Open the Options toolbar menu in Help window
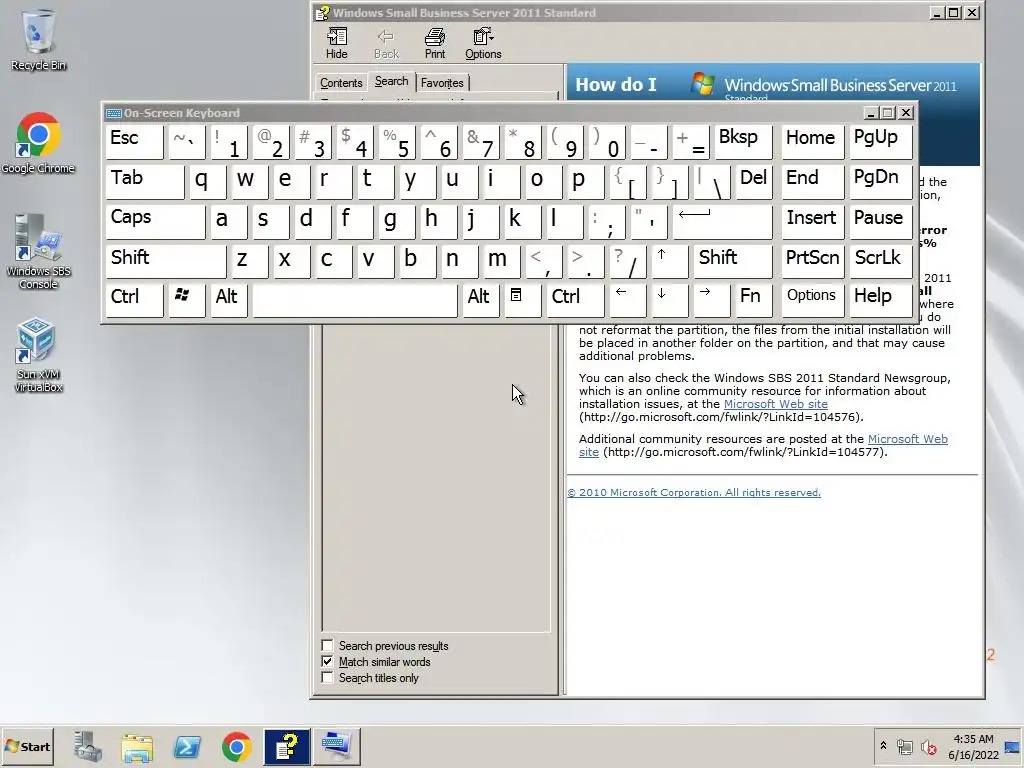 tap(483, 44)
